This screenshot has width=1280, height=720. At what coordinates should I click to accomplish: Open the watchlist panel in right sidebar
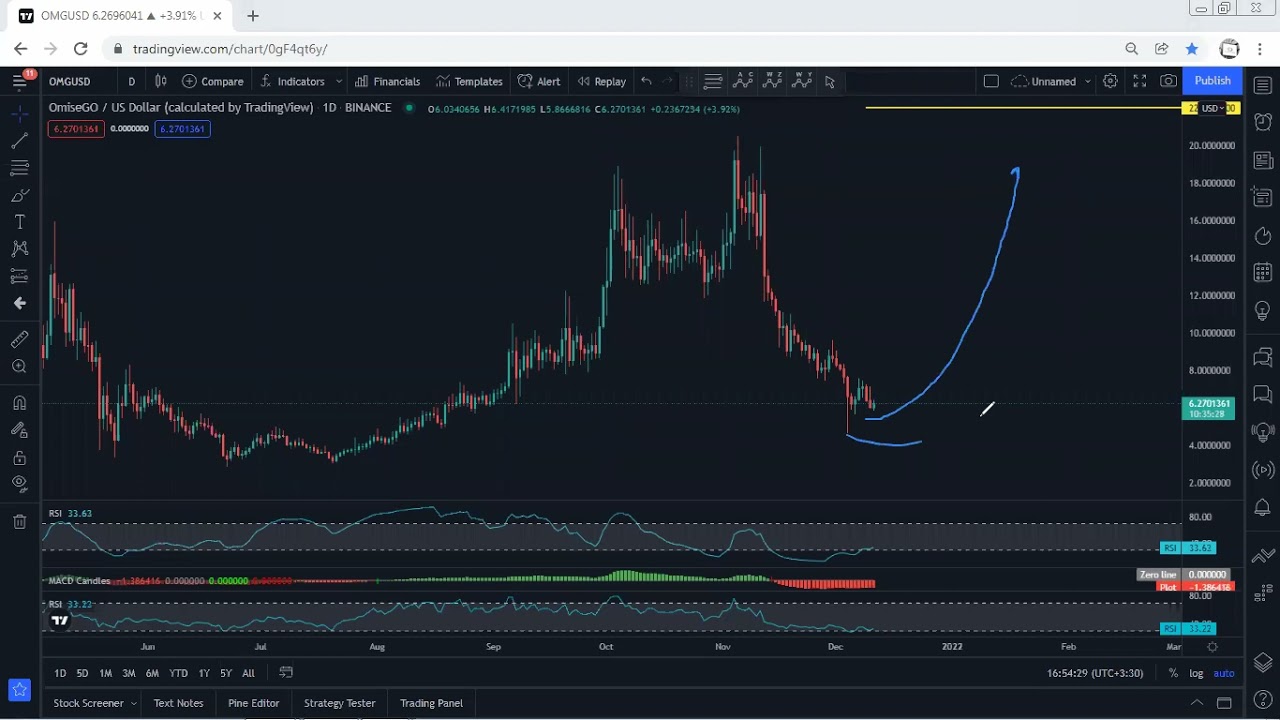click(1262, 84)
